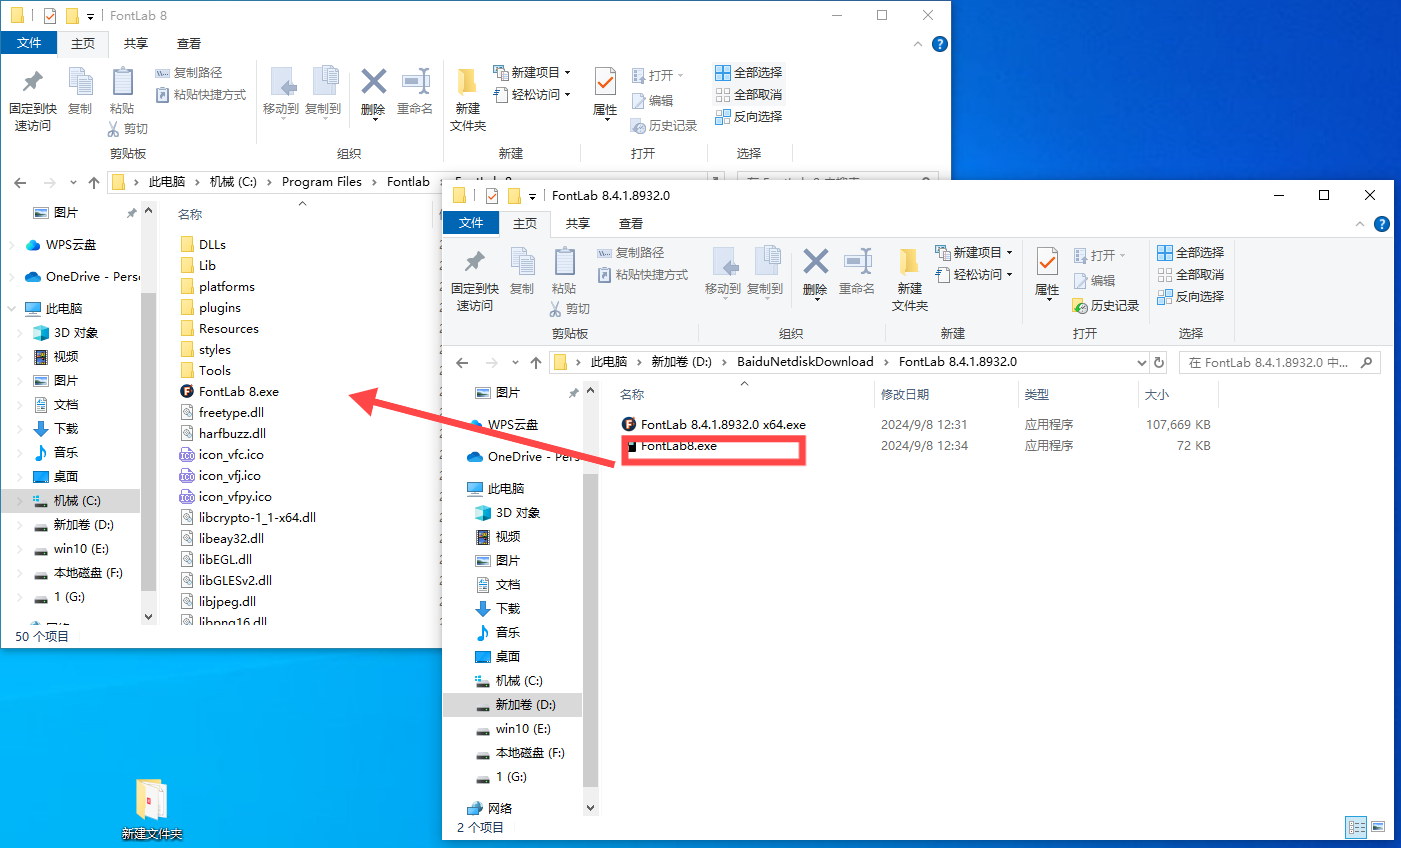Image resolution: width=1401 pixels, height=848 pixels.
Task: Open the 查看 tab in the front window
Action: (630, 224)
